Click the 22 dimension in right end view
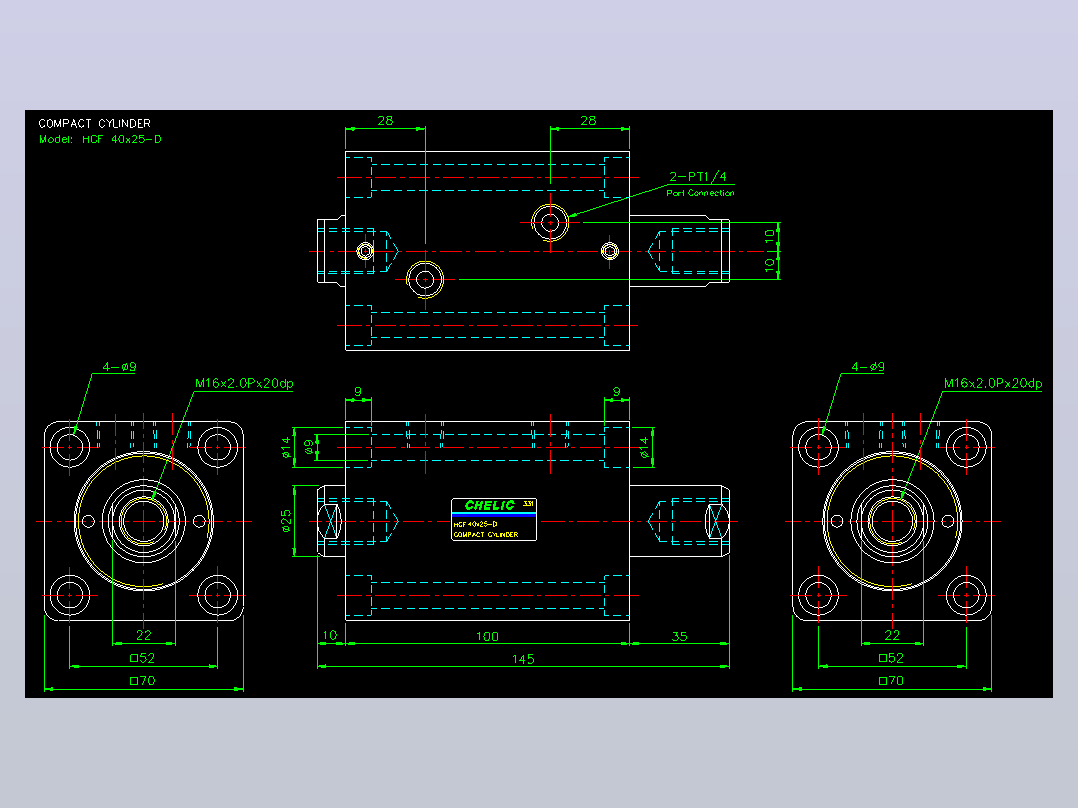Screen dimensions: 1078x808 [892, 635]
